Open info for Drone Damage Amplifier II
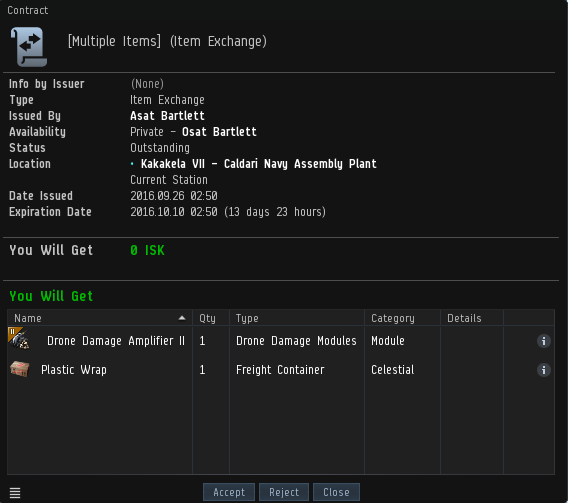 [543, 341]
